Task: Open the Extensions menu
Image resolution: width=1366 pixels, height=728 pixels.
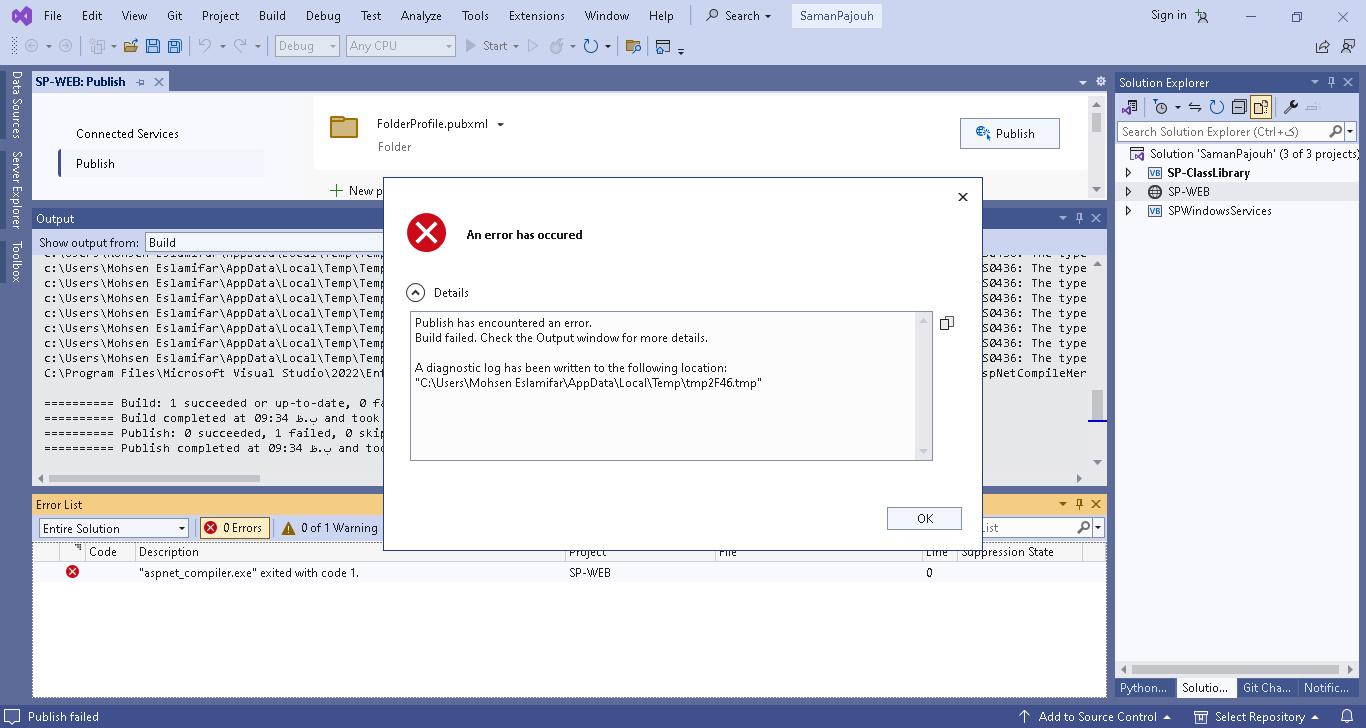Action: click(x=537, y=16)
